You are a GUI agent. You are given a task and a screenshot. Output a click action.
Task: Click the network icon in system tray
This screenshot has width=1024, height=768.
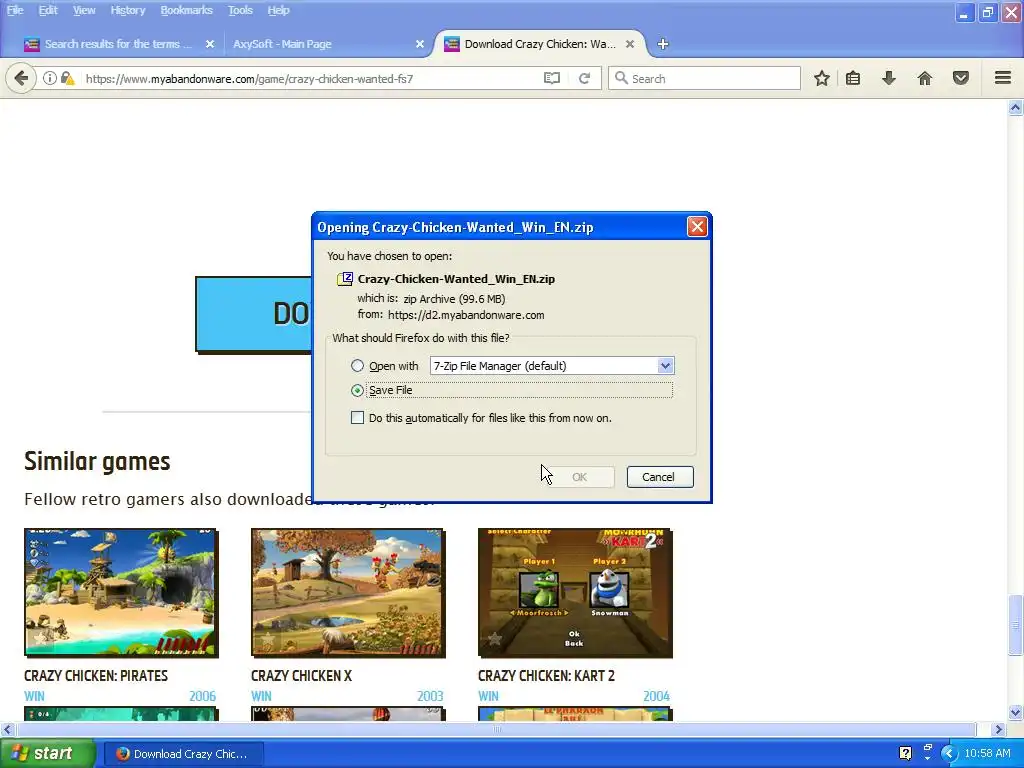coord(928,749)
